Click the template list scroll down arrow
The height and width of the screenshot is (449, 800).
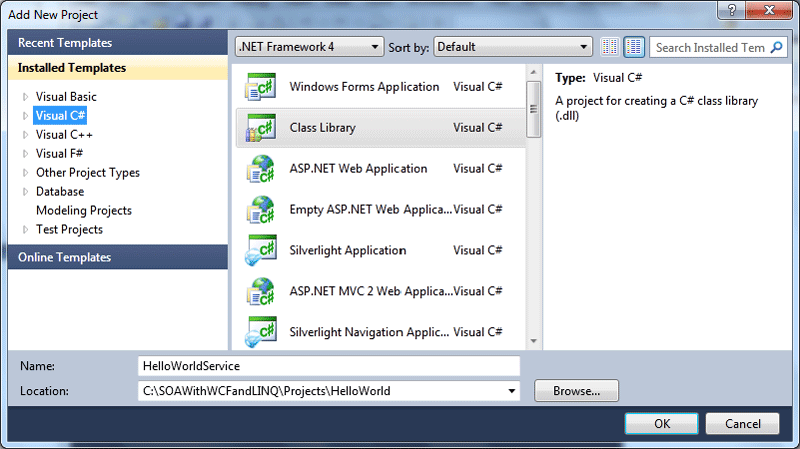click(533, 341)
